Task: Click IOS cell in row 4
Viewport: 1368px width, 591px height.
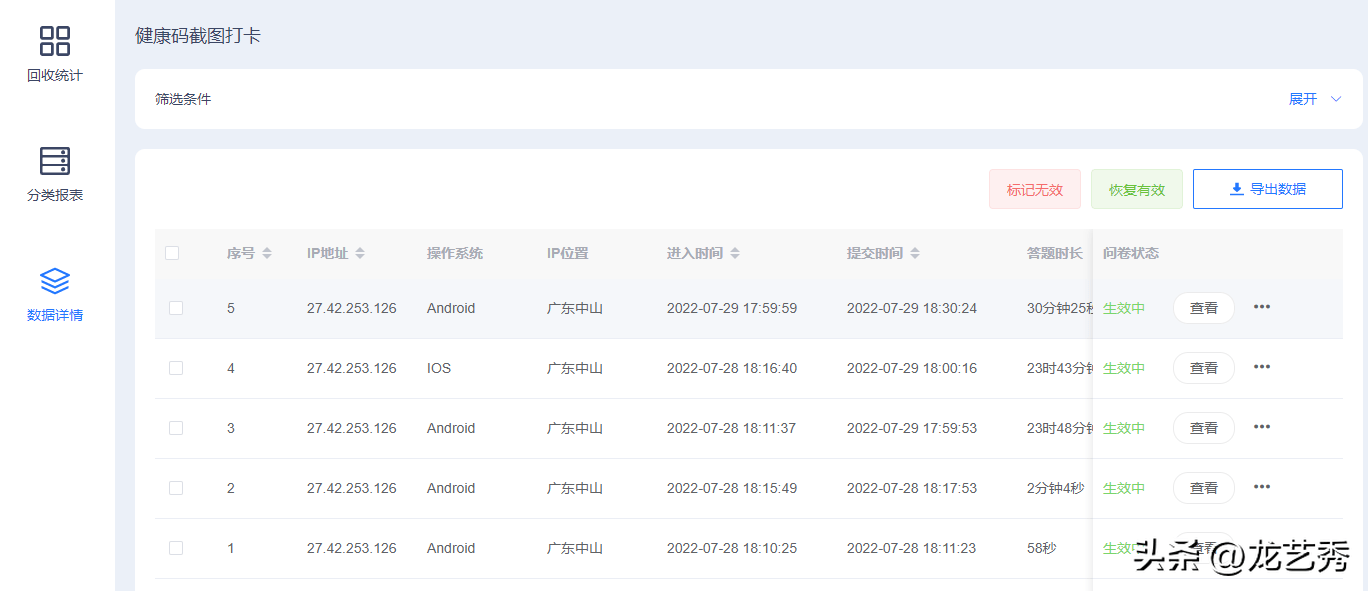Action: point(439,368)
